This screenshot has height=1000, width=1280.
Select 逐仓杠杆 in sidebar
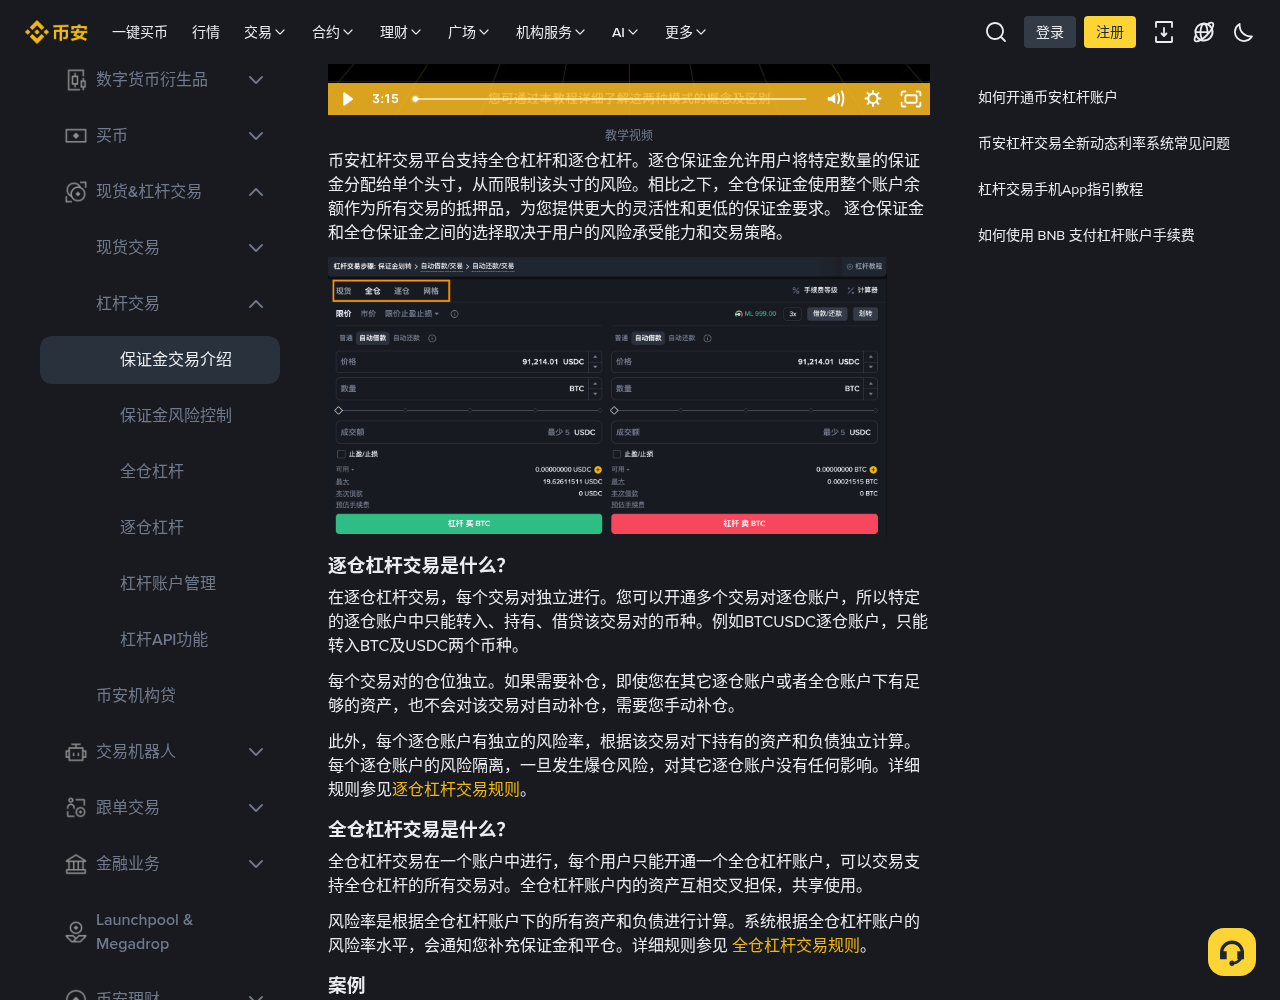tap(152, 527)
